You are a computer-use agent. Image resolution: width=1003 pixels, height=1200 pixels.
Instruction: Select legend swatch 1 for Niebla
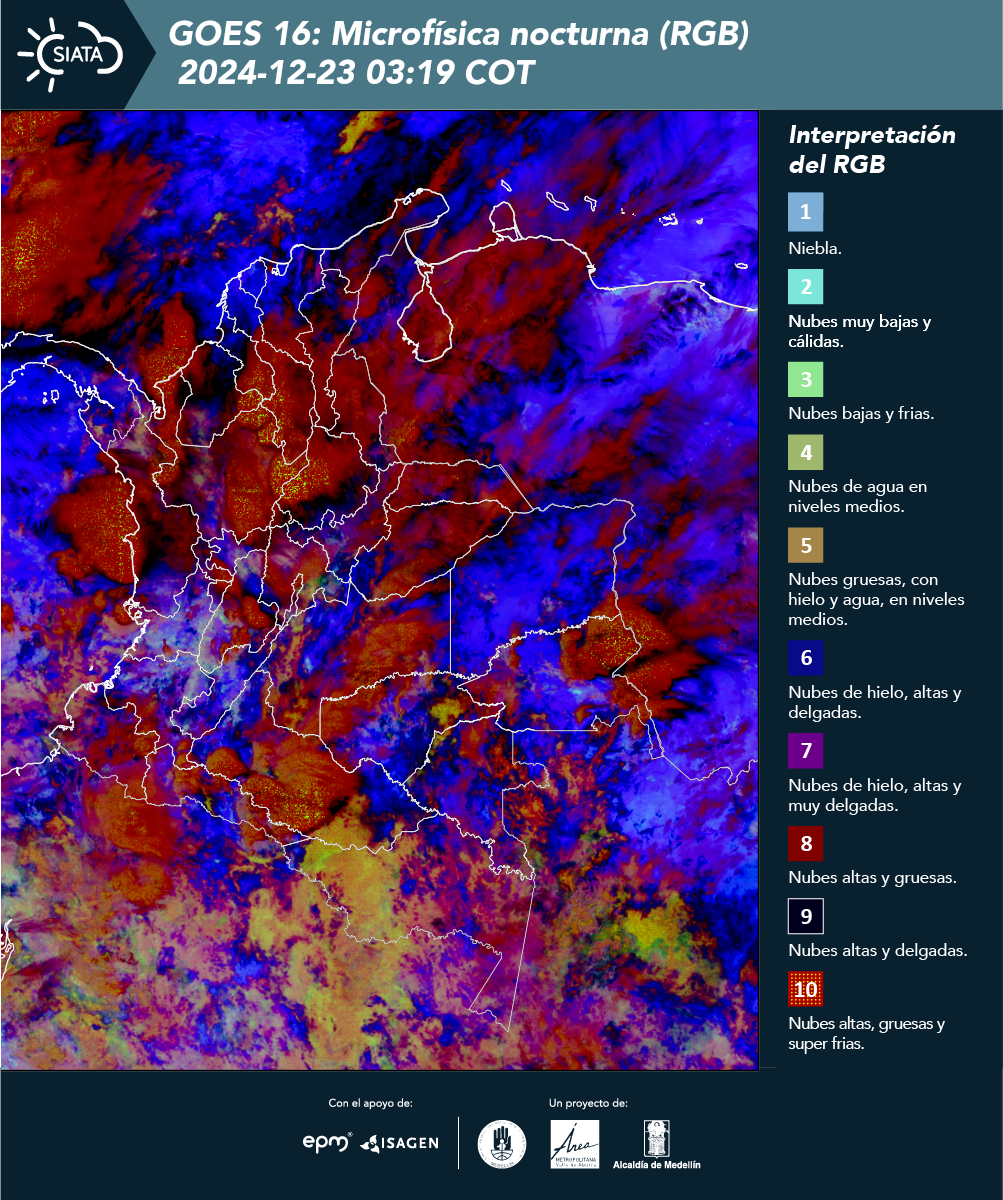[805, 213]
